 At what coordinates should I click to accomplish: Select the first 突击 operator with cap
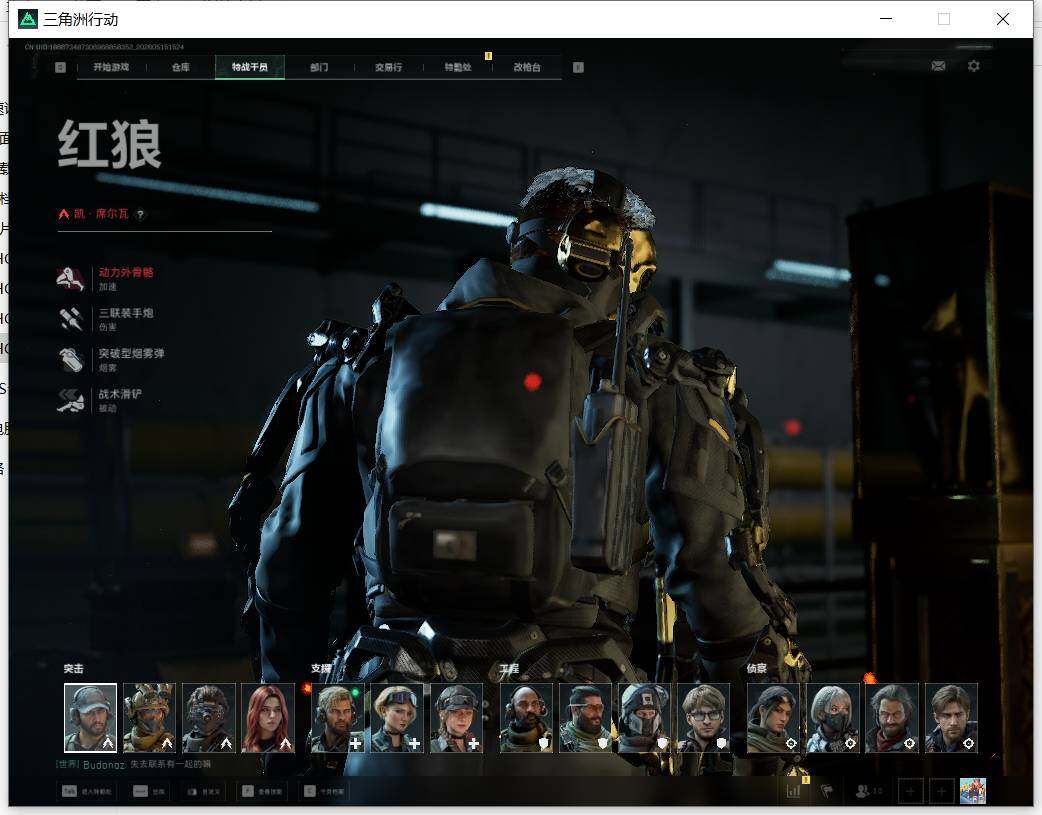[x=90, y=718]
